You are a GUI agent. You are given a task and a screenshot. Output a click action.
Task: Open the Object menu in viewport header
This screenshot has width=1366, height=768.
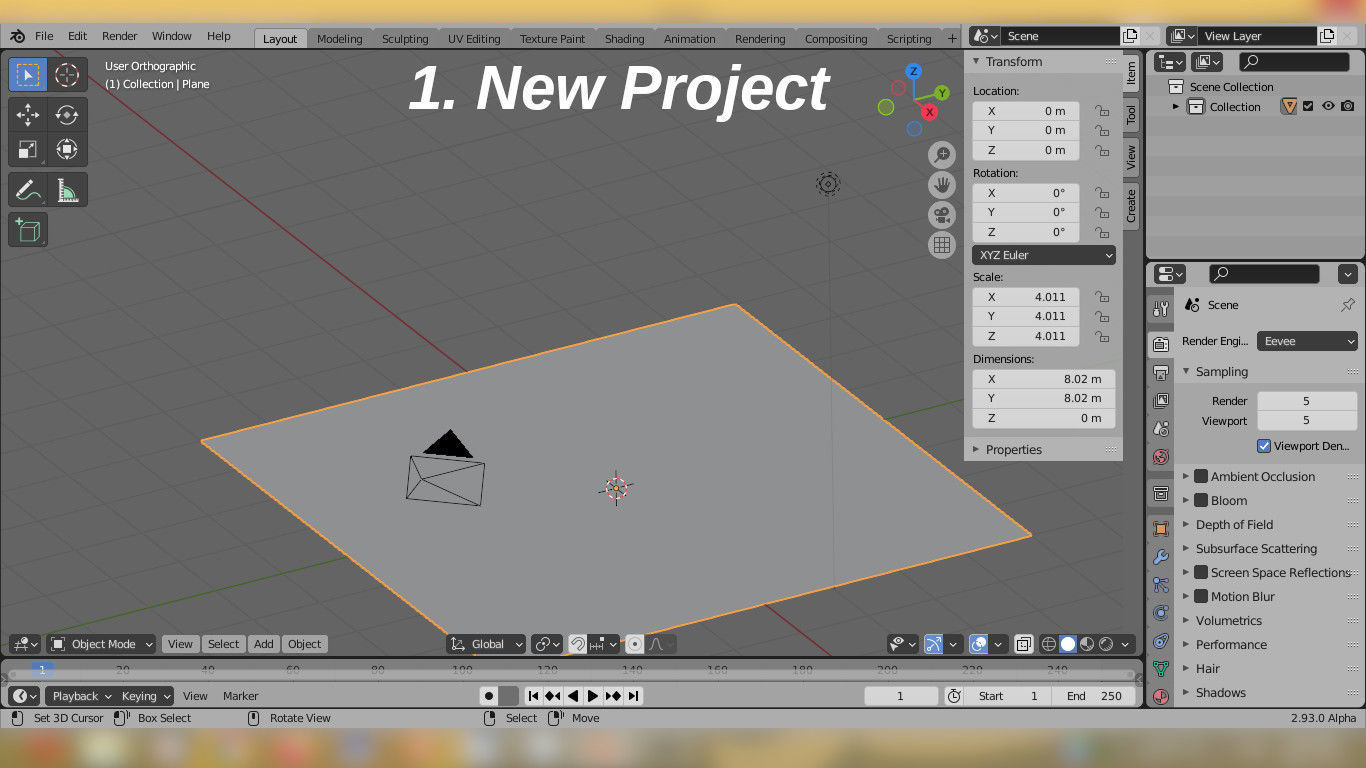[x=304, y=644]
